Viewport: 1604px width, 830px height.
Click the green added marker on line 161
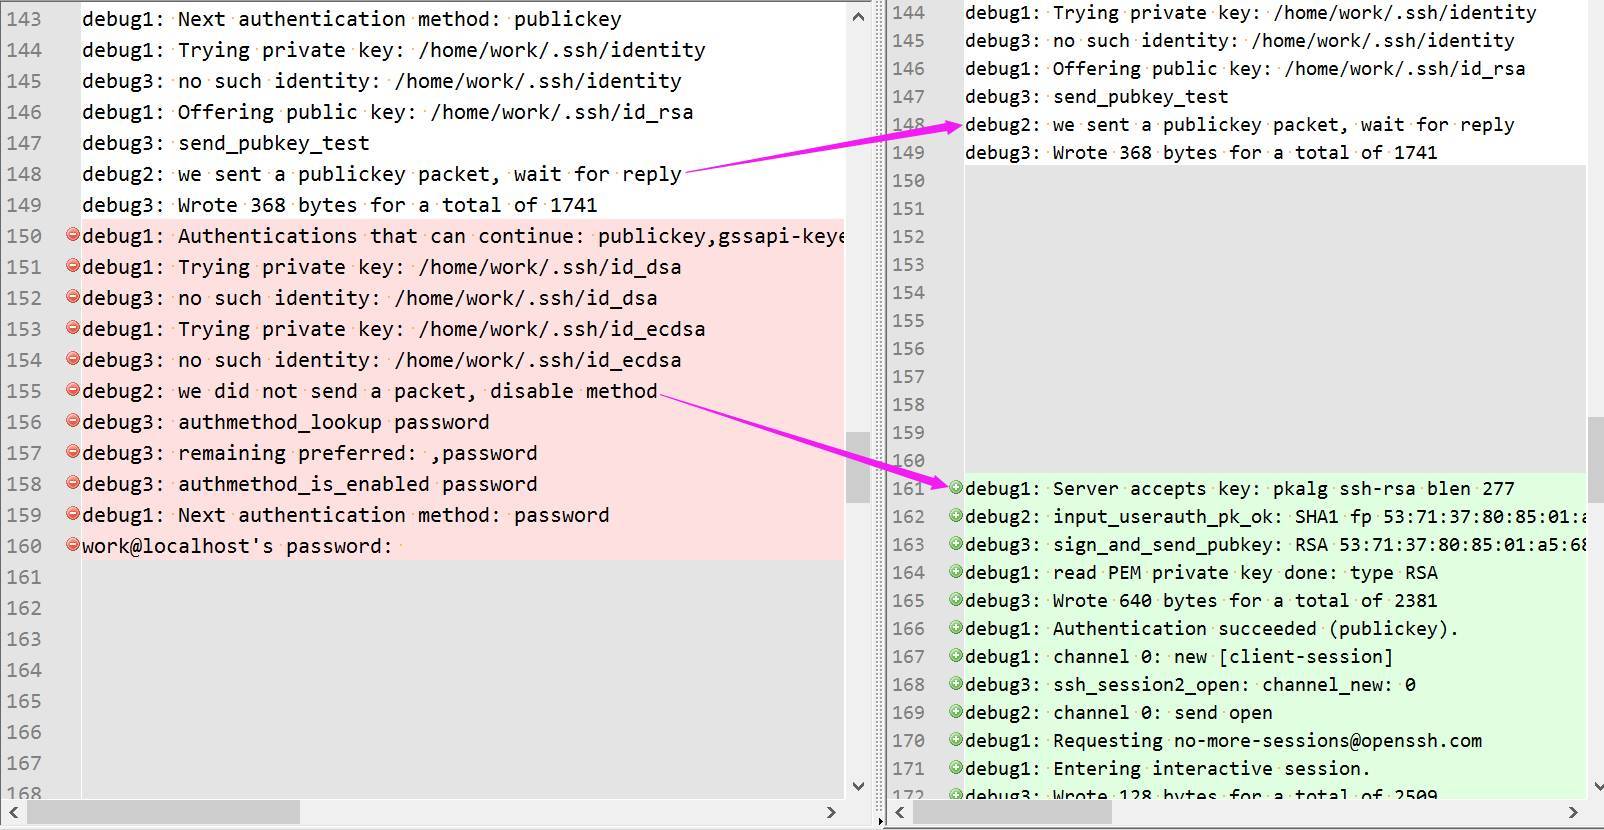coord(955,488)
